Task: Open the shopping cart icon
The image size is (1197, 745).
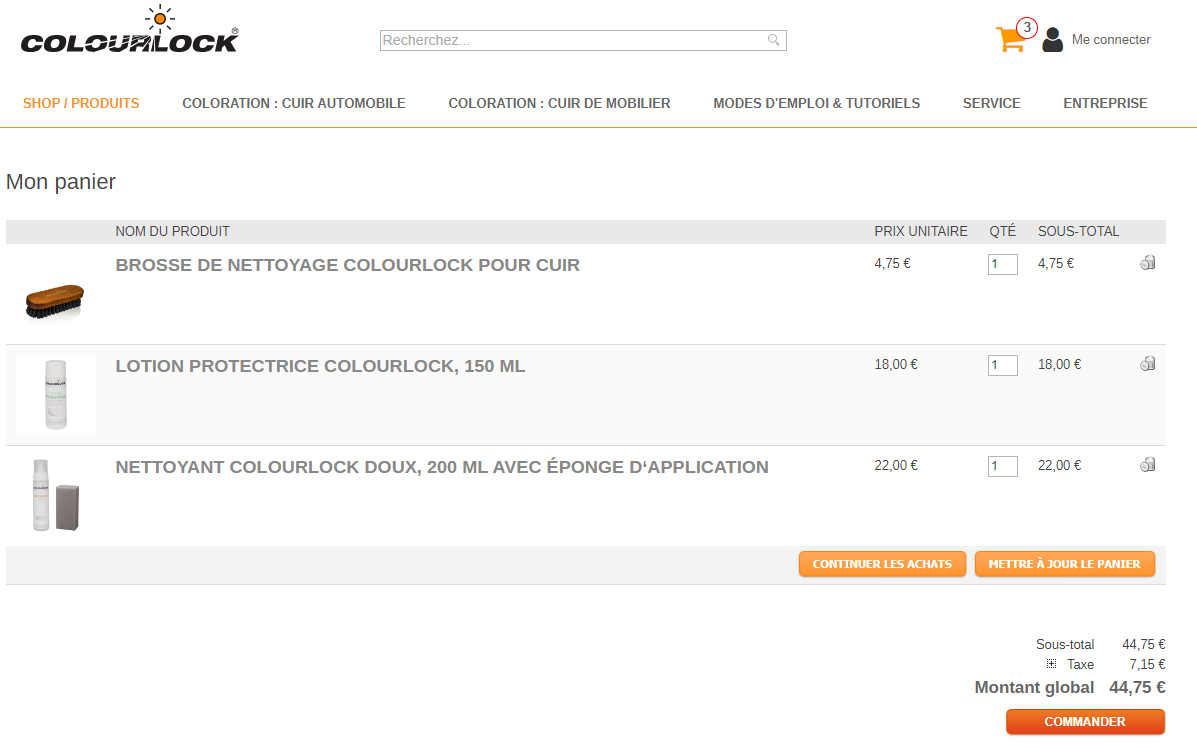Action: (1011, 38)
